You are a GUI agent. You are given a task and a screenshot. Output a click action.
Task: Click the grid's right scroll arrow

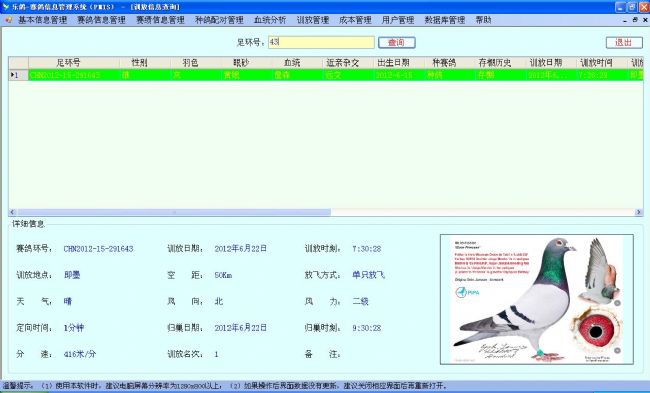coord(639,212)
